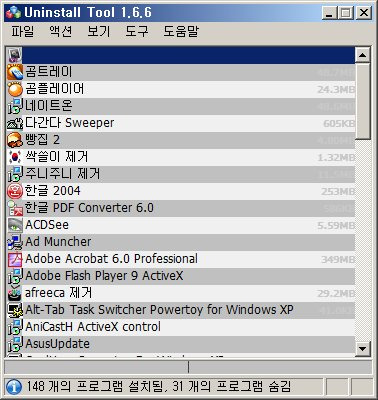
Task: Click the AniCastH ActiveX control icon
Action: click(x=15, y=327)
